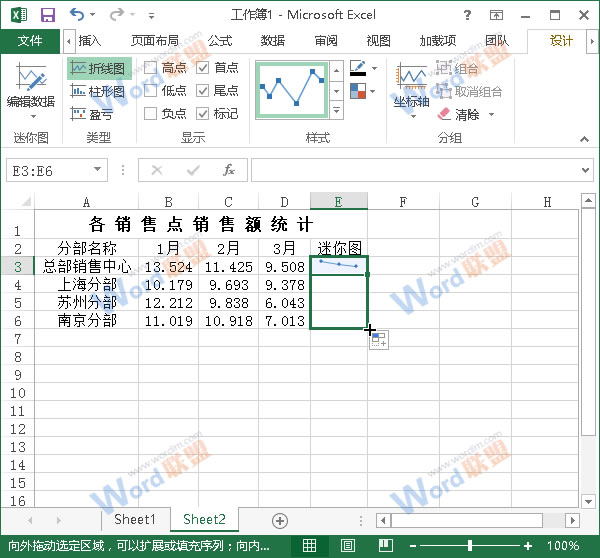600x558 pixels.
Task: Click the zoom slider handle
Action: click(470, 545)
